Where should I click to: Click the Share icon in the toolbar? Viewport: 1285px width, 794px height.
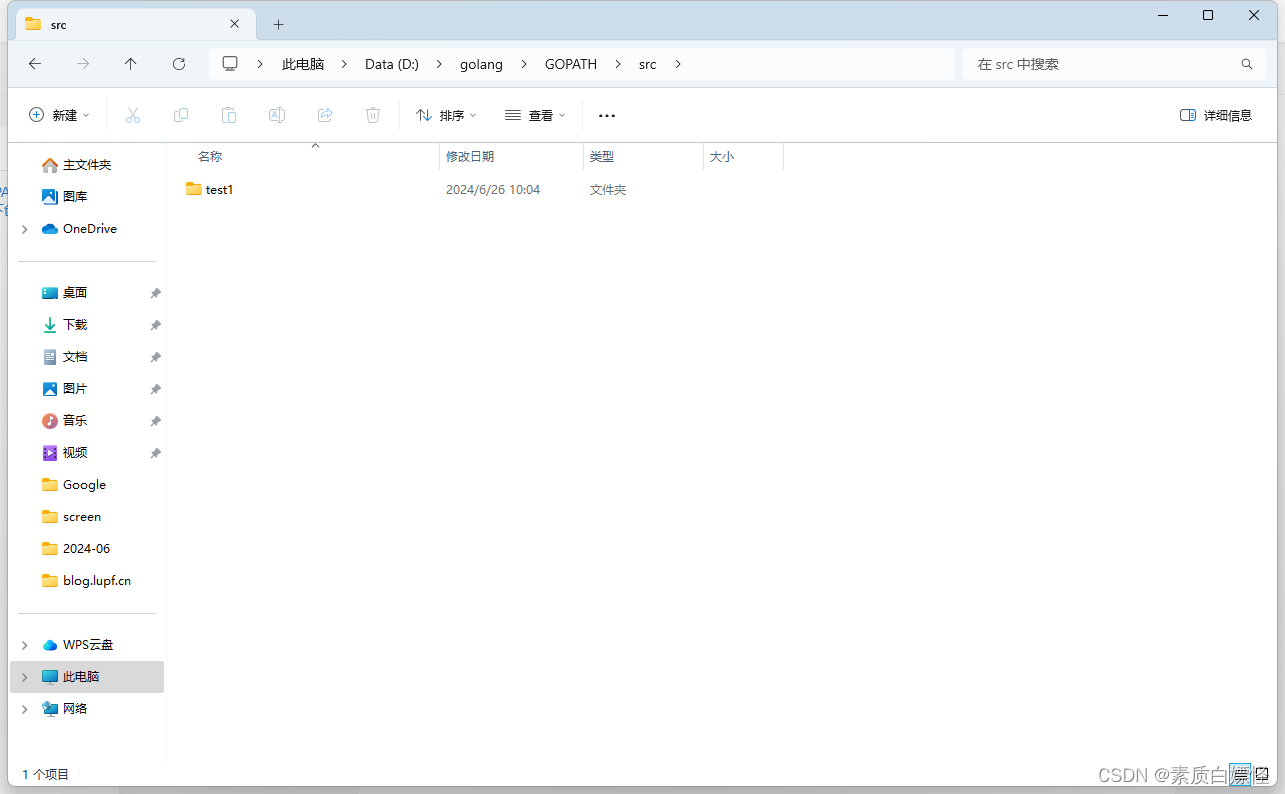[325, 115]
